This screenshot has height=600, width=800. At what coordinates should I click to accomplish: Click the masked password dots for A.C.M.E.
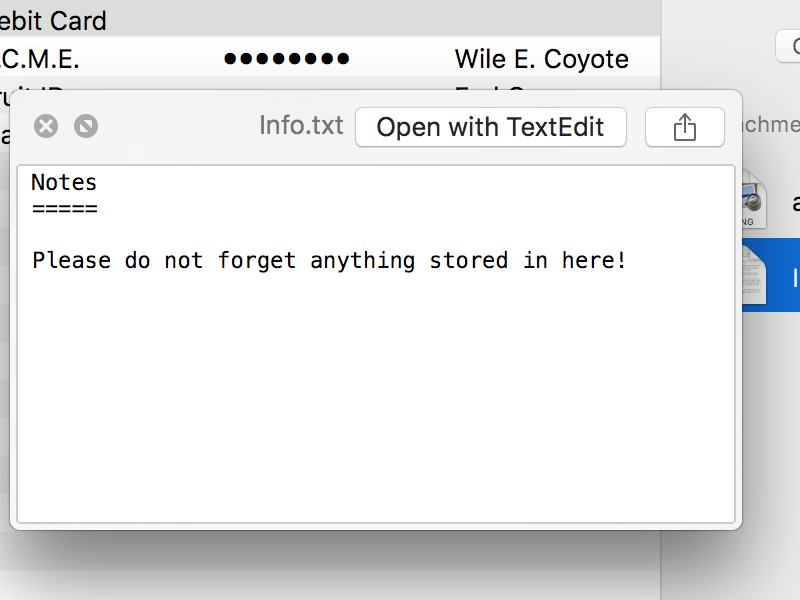(287, 59)
